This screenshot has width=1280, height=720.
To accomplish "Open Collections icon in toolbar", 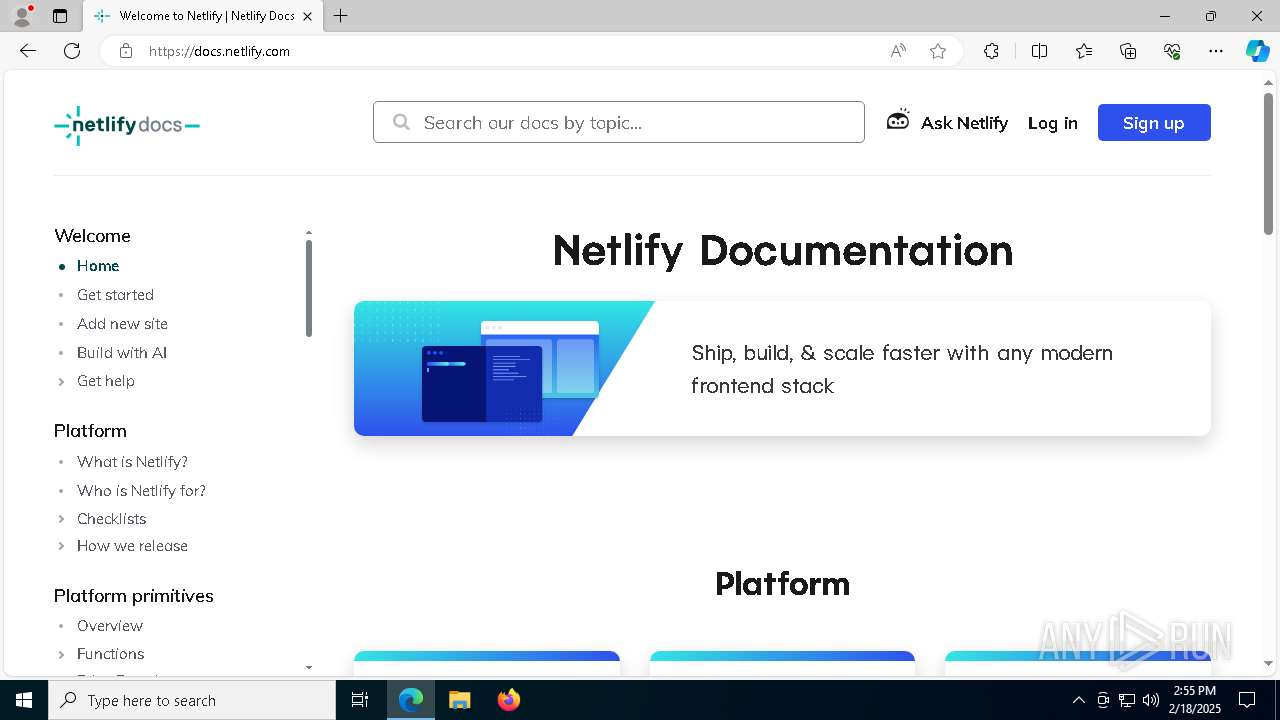I will 1128,51.
